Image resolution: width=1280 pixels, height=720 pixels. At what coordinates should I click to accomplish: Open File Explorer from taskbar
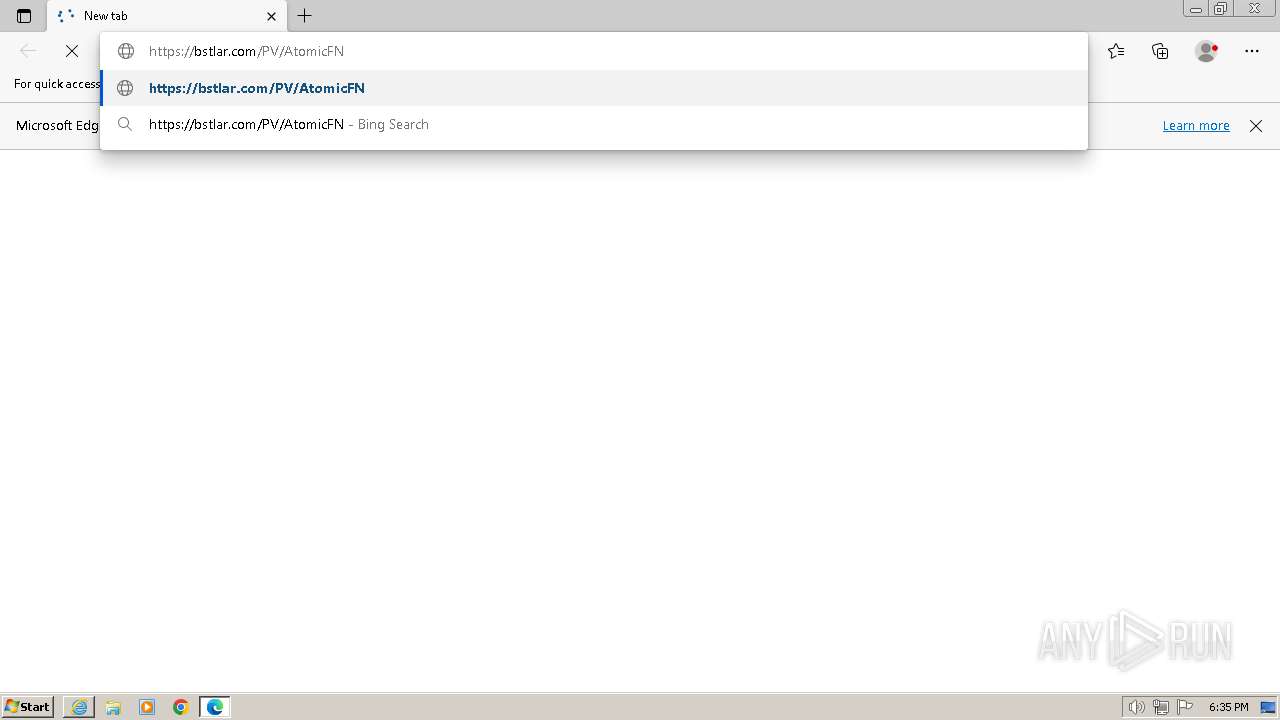click(x=113, y=707)
